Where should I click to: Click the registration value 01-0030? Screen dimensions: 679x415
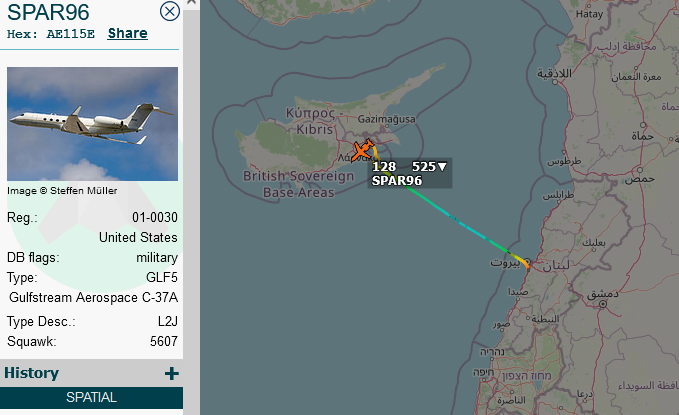point(155,217)
